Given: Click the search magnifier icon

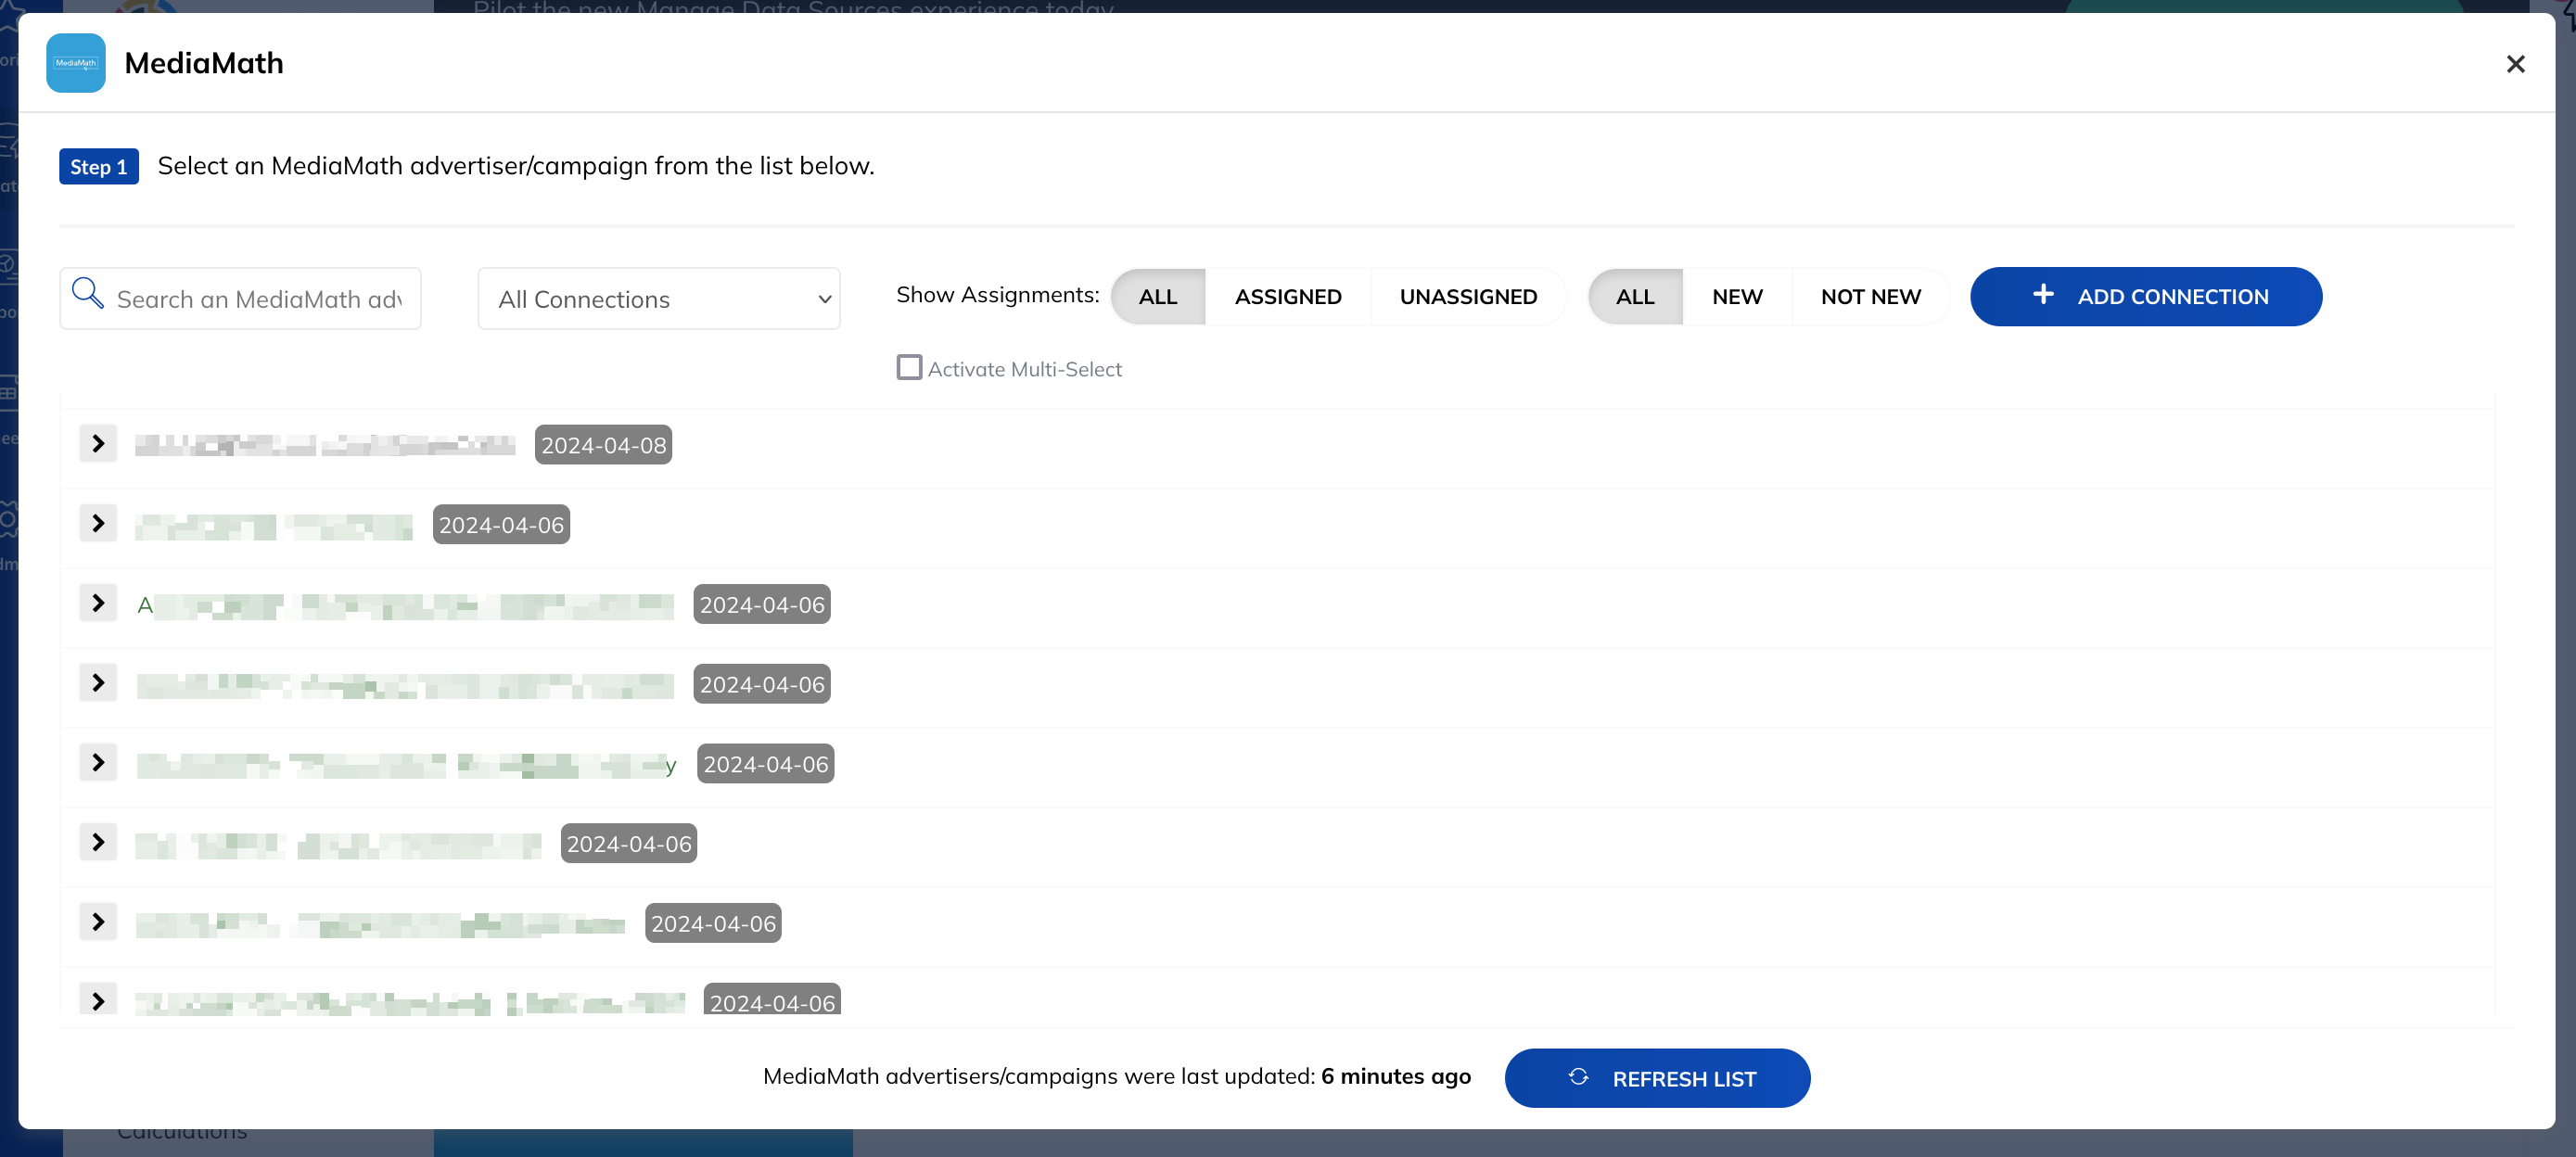Looking at the screenshot, I should 88,293.
